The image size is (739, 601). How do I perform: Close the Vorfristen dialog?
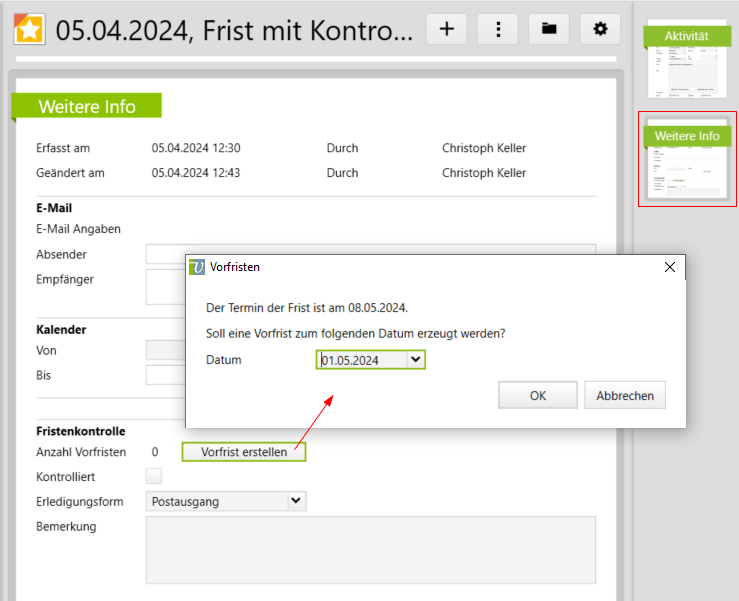coord(670,267)
